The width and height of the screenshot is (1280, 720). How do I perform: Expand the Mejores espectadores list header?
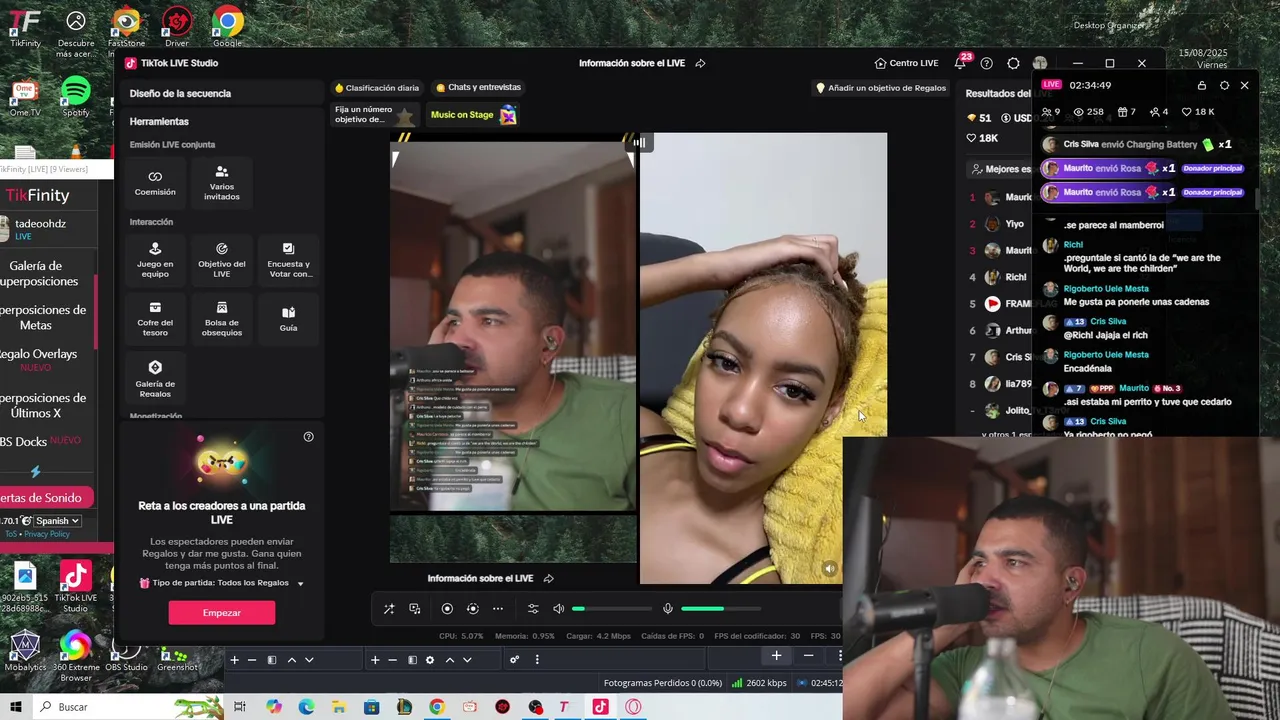pos(1001,169)
